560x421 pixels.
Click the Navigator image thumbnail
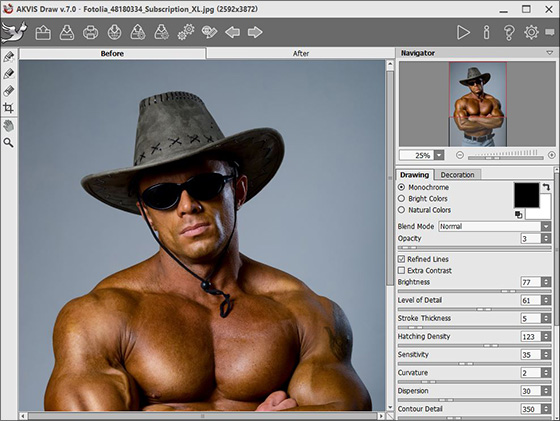pos(478,104)
